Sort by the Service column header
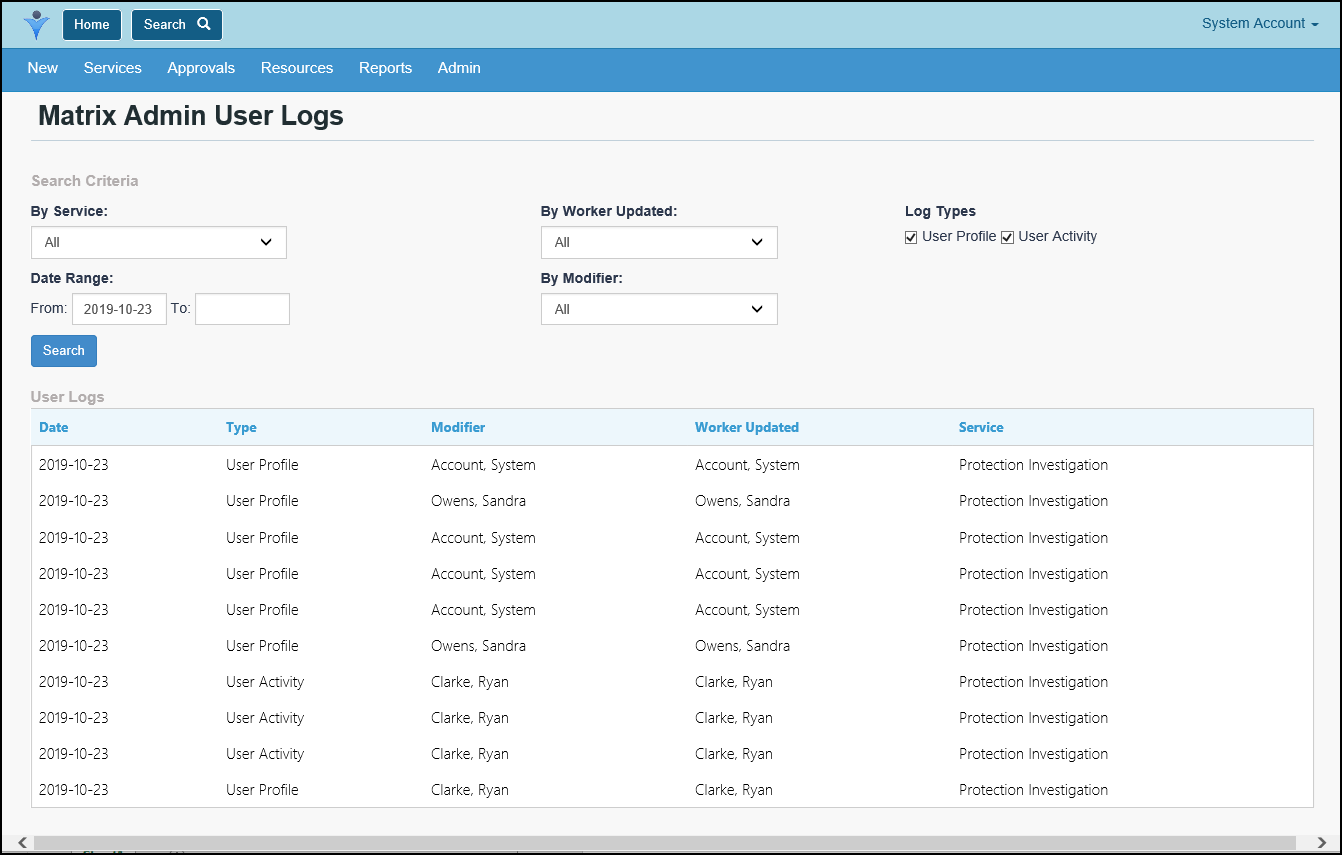Viewport: 1342px width, 855px height. point(981,427)
